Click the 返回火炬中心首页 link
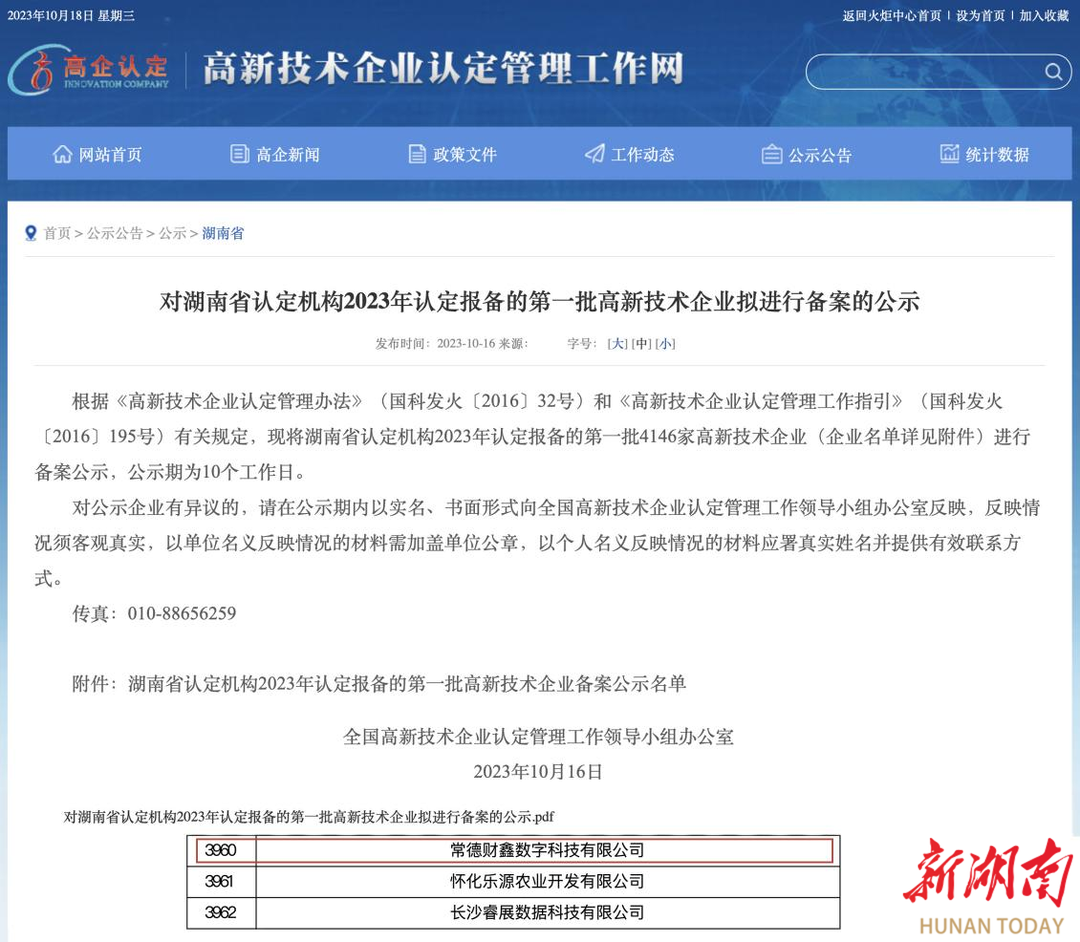The image size is (1080, 942). 891,15
